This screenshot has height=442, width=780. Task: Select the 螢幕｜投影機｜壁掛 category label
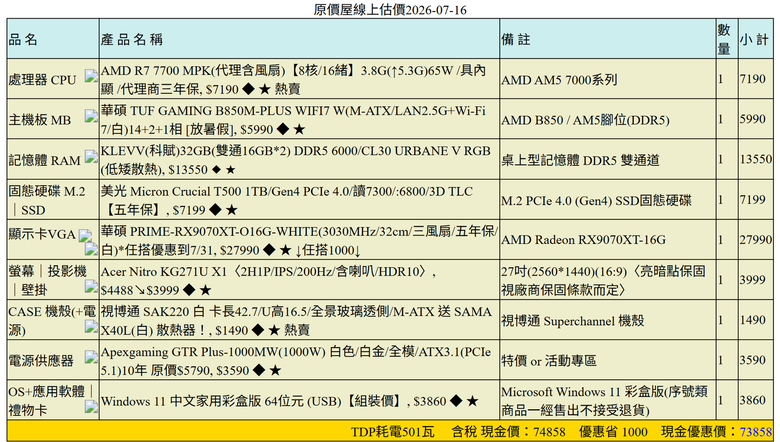[48, 280]
